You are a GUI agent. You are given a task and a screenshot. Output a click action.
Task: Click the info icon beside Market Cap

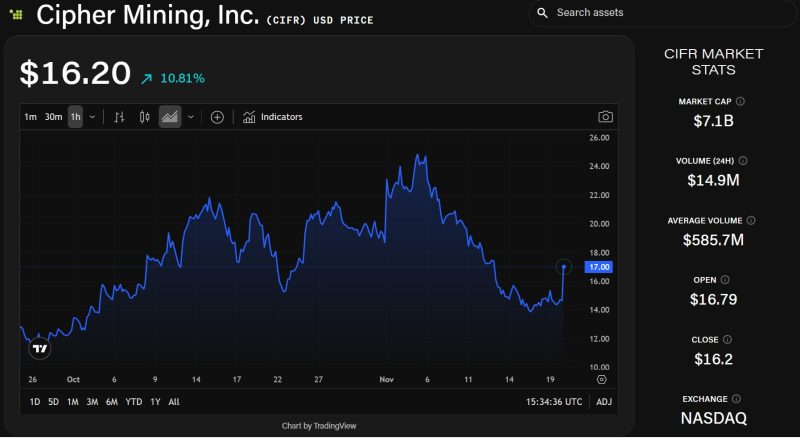tap(740, 101)
